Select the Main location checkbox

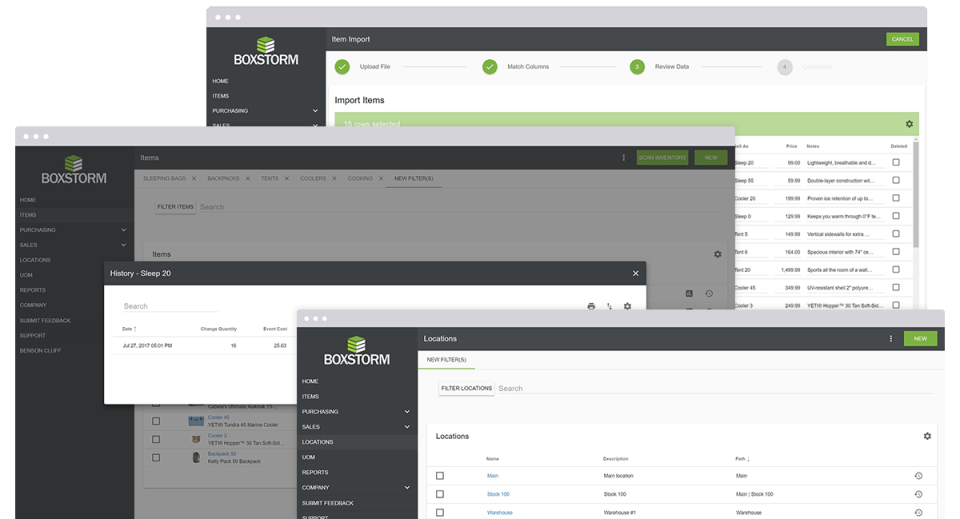click(x=440, y=476)
